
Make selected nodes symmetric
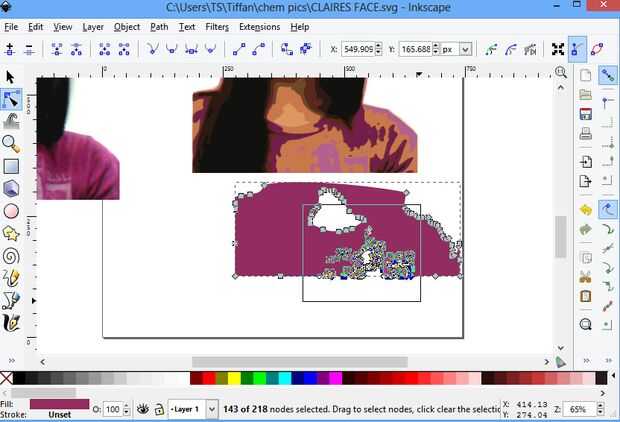point(191,49)
